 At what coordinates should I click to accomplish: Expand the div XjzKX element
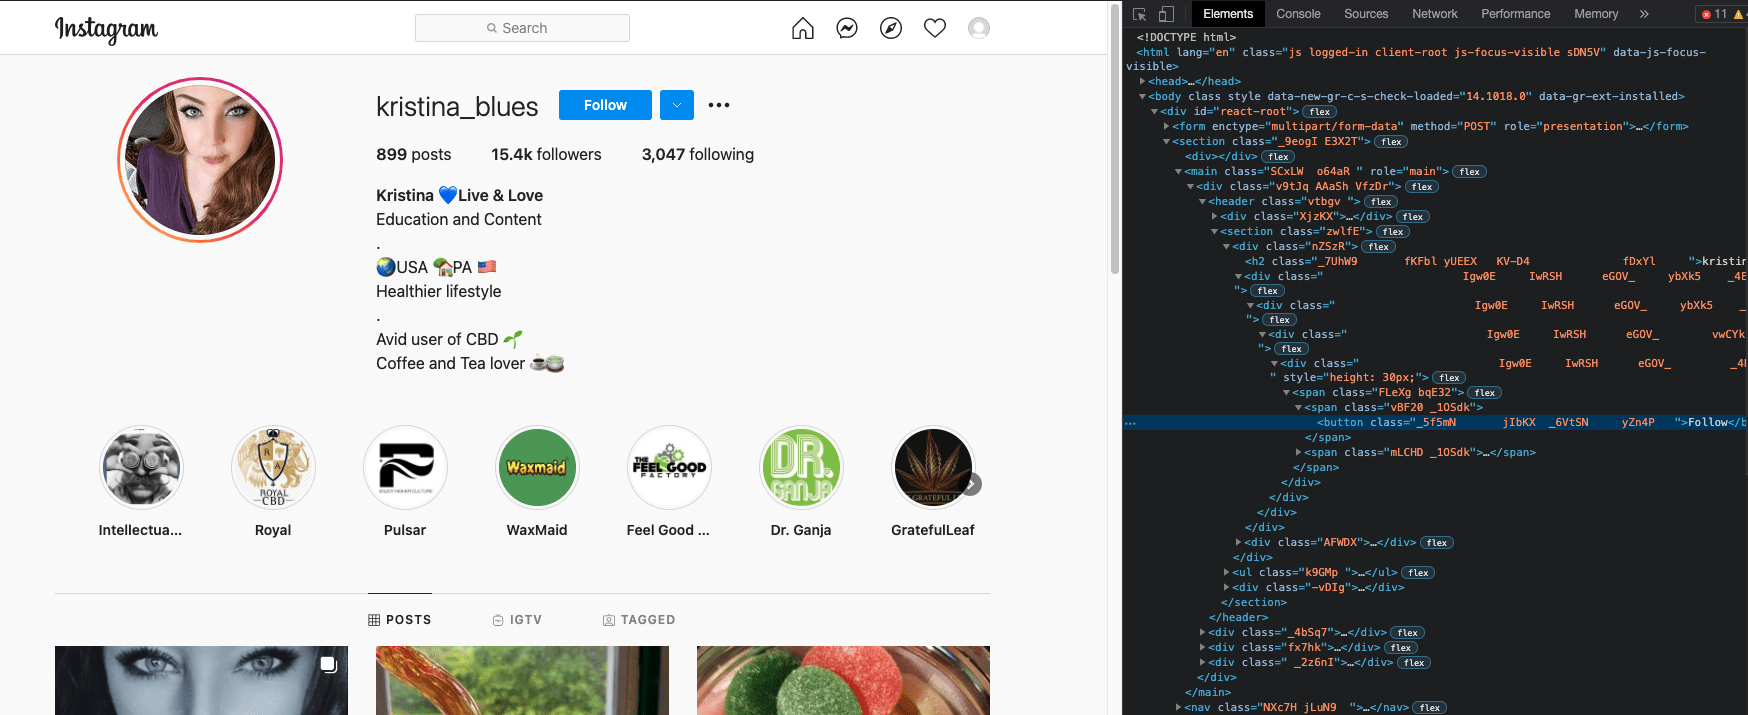[1214, 217]
